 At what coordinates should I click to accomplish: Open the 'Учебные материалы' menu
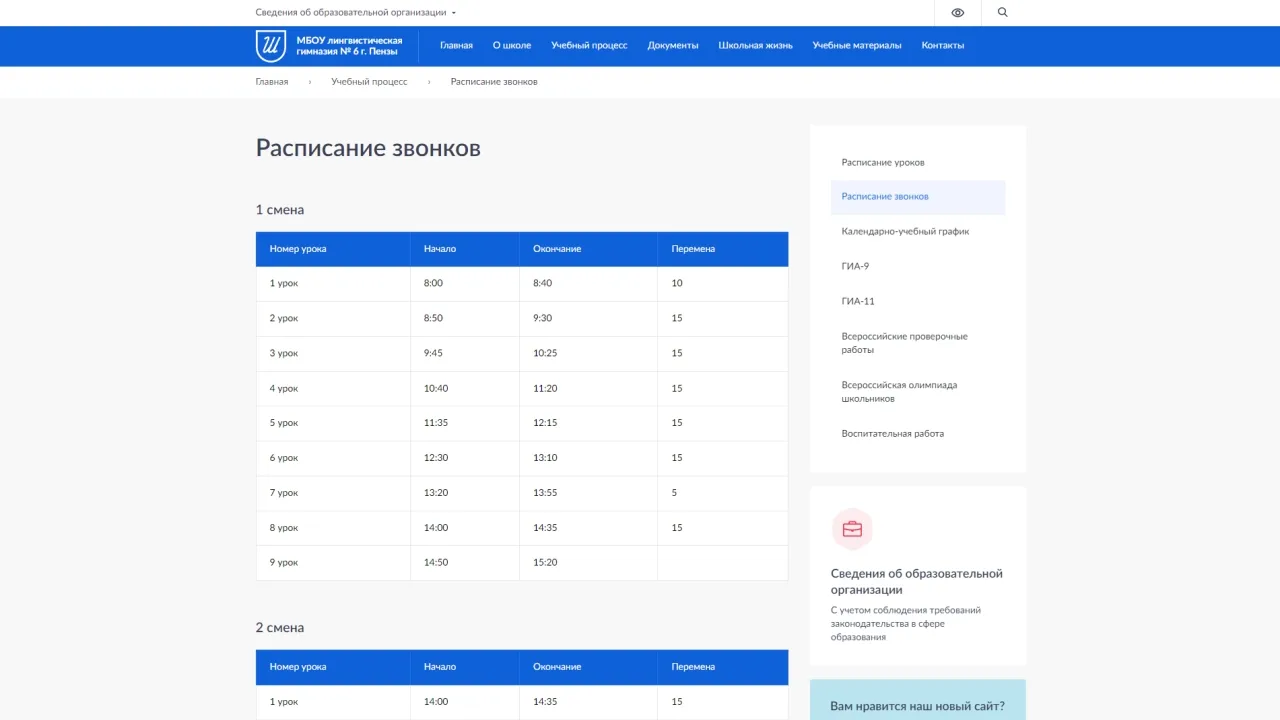click(857, 46)
